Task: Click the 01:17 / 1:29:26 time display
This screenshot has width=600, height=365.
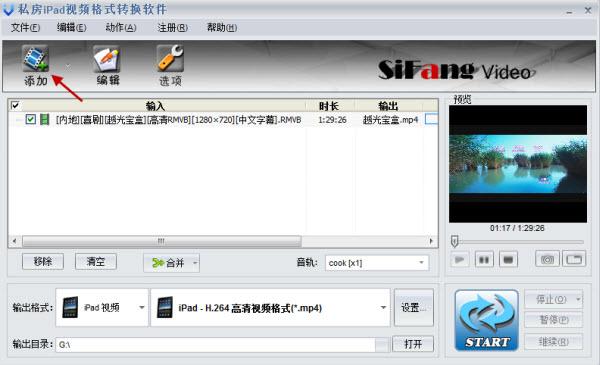Action: point(517,228)
